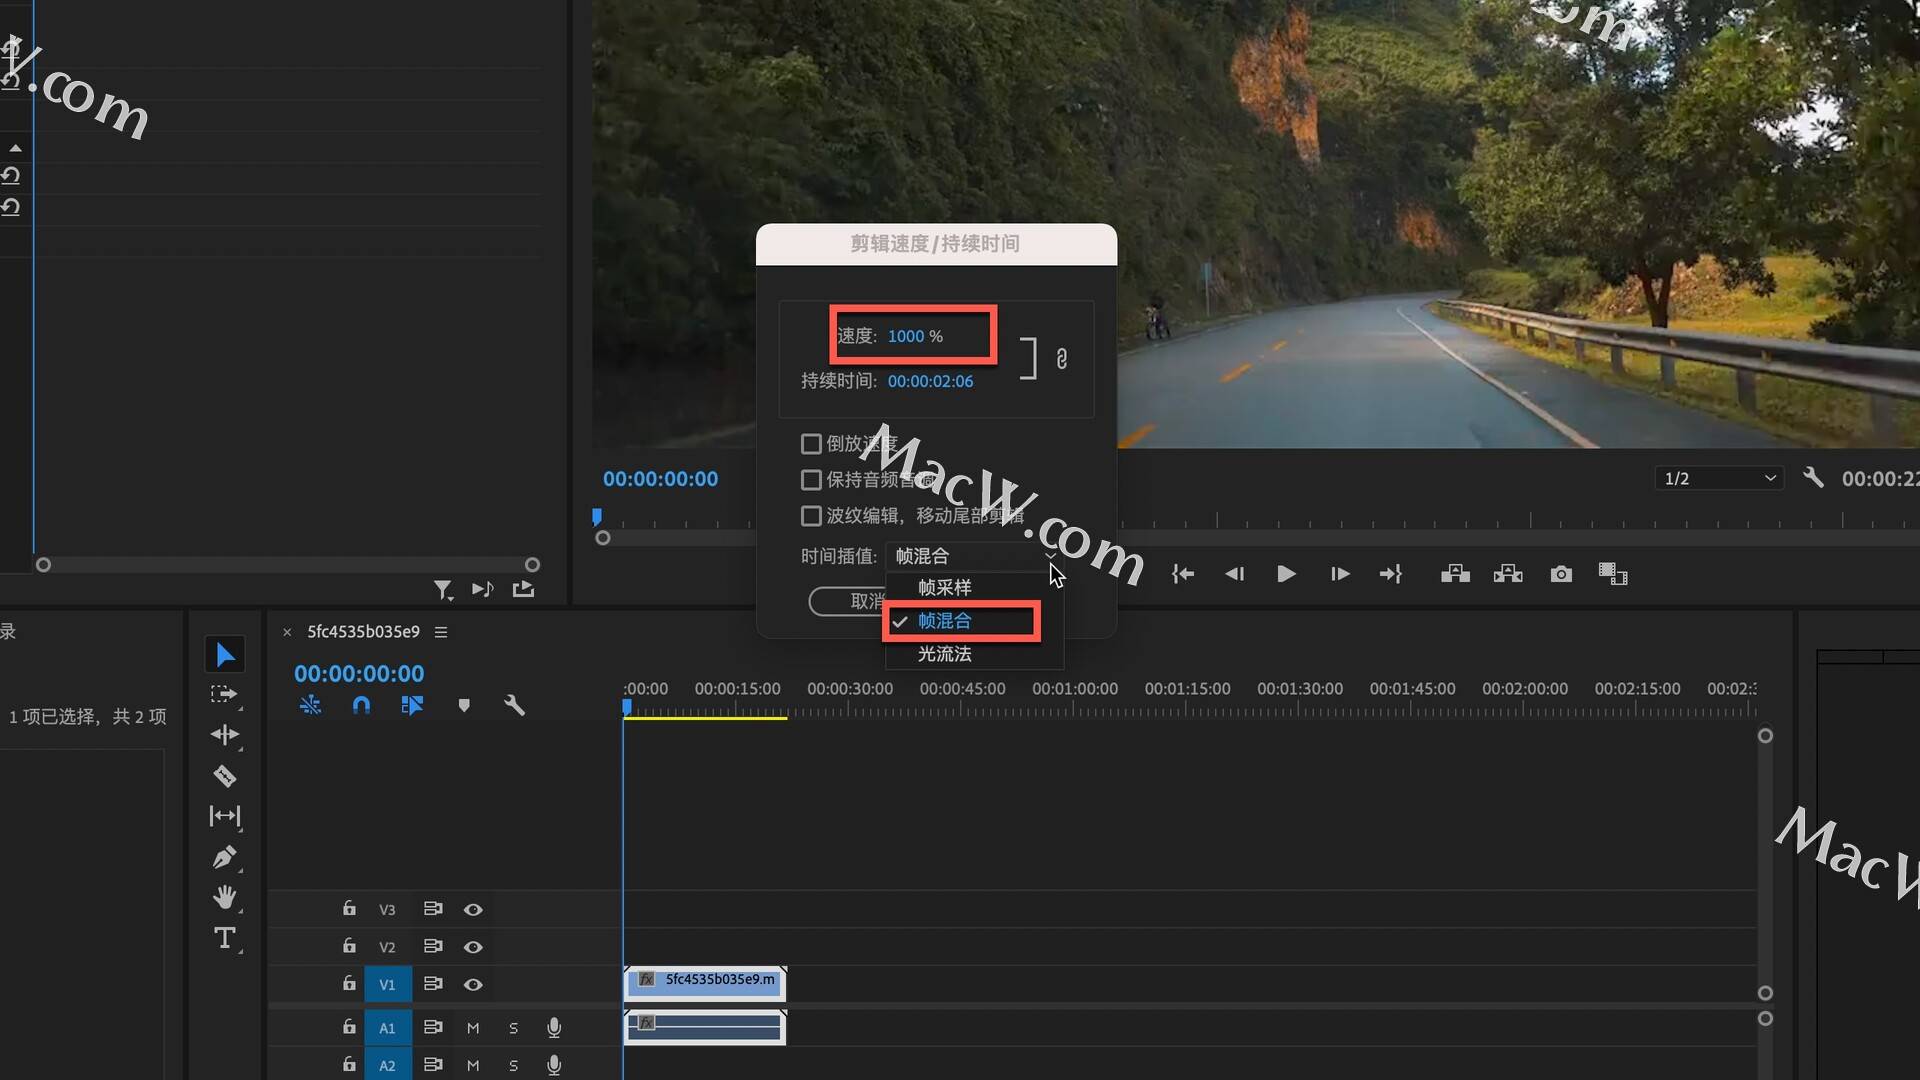Screen dimensions: 1920x1080
Task: Toggle lock on A1 track
Action: [349, 1026]
